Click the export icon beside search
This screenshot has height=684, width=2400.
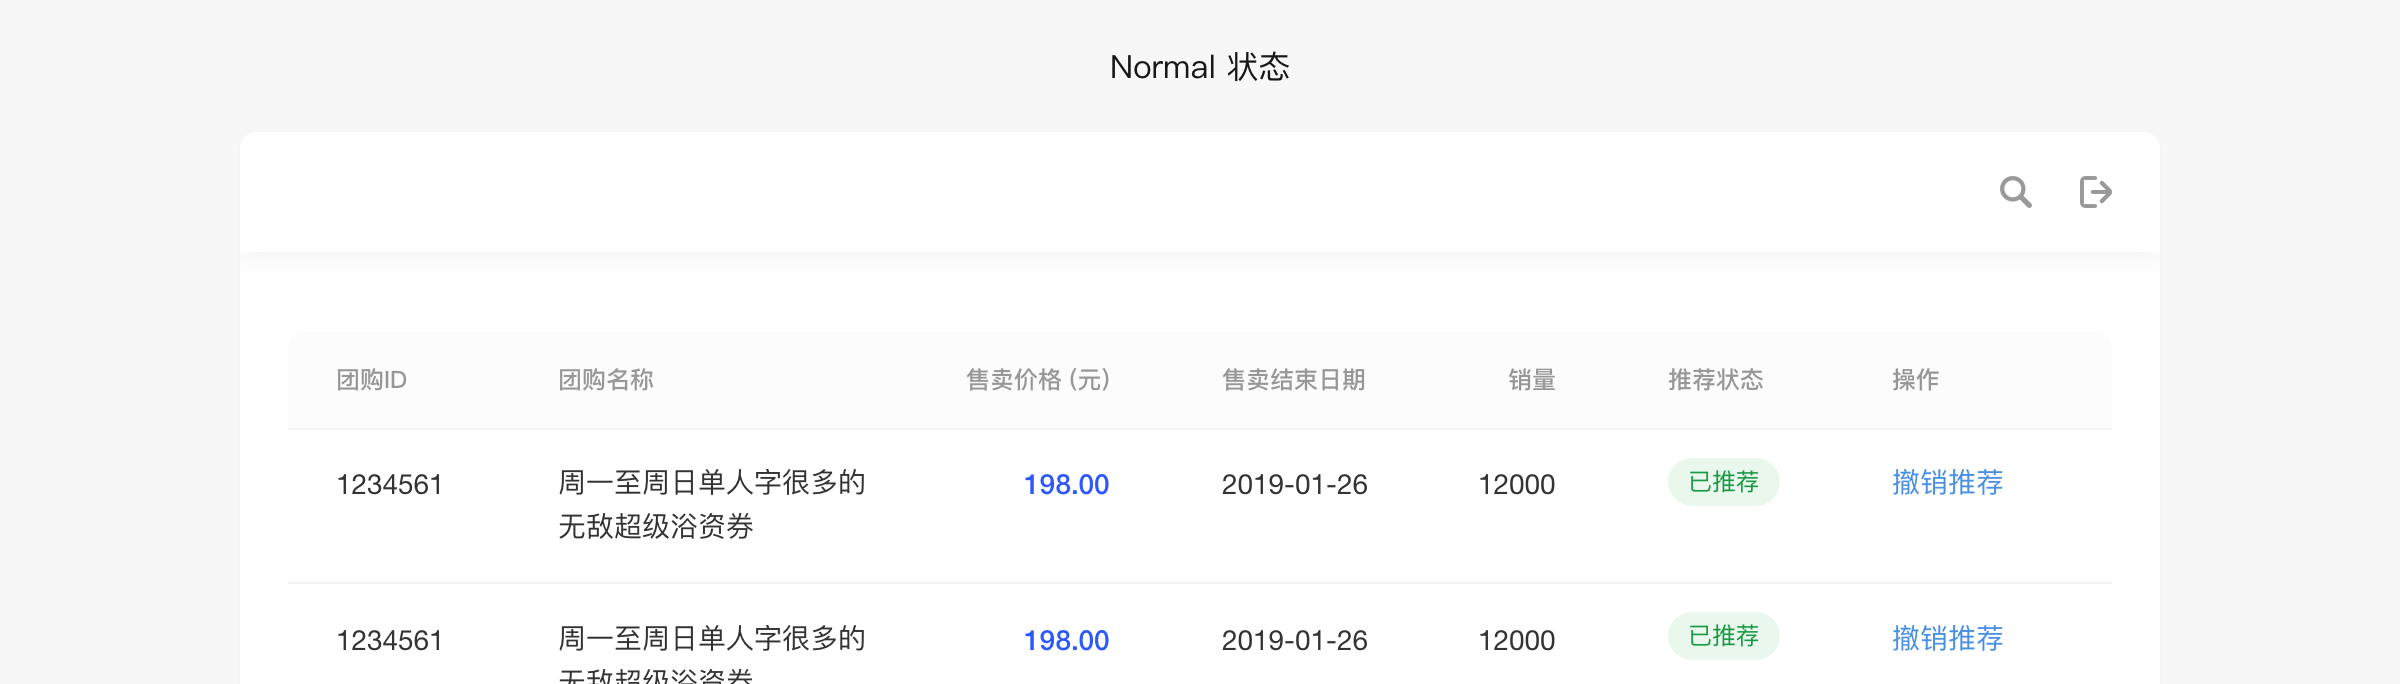pyautogui.click(x=2095, y=191)
